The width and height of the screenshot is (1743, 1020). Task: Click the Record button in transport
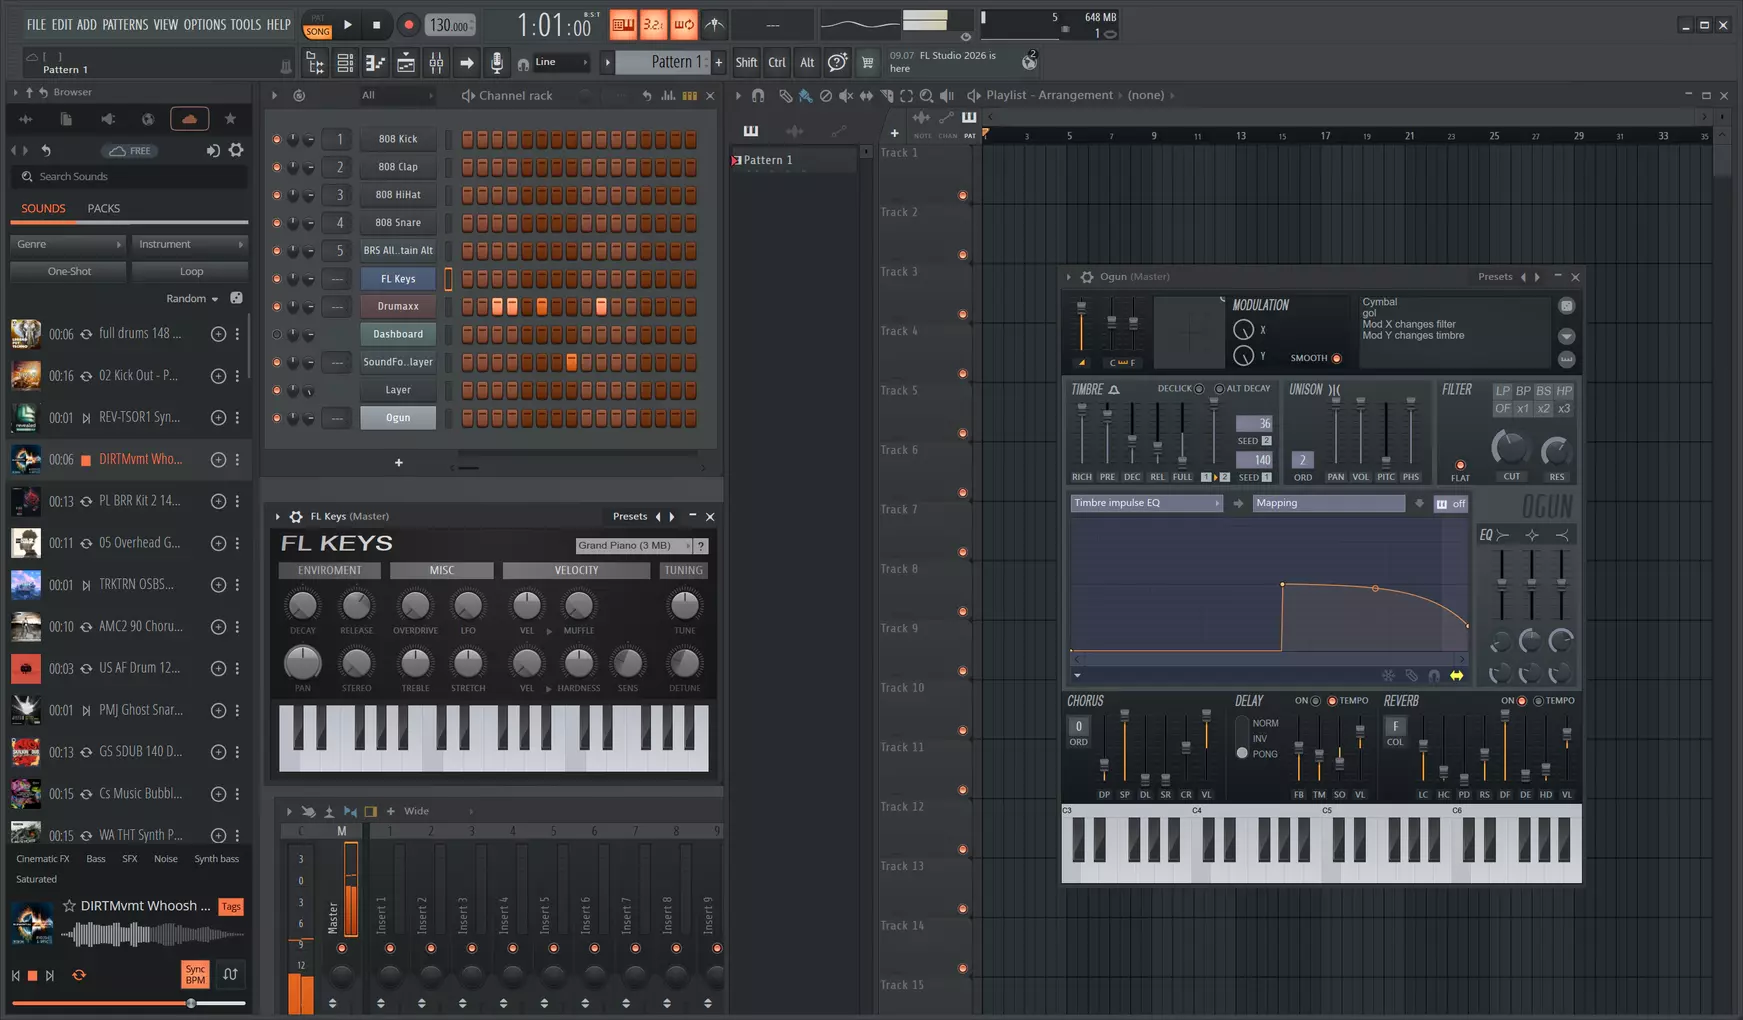coord(408,24)
